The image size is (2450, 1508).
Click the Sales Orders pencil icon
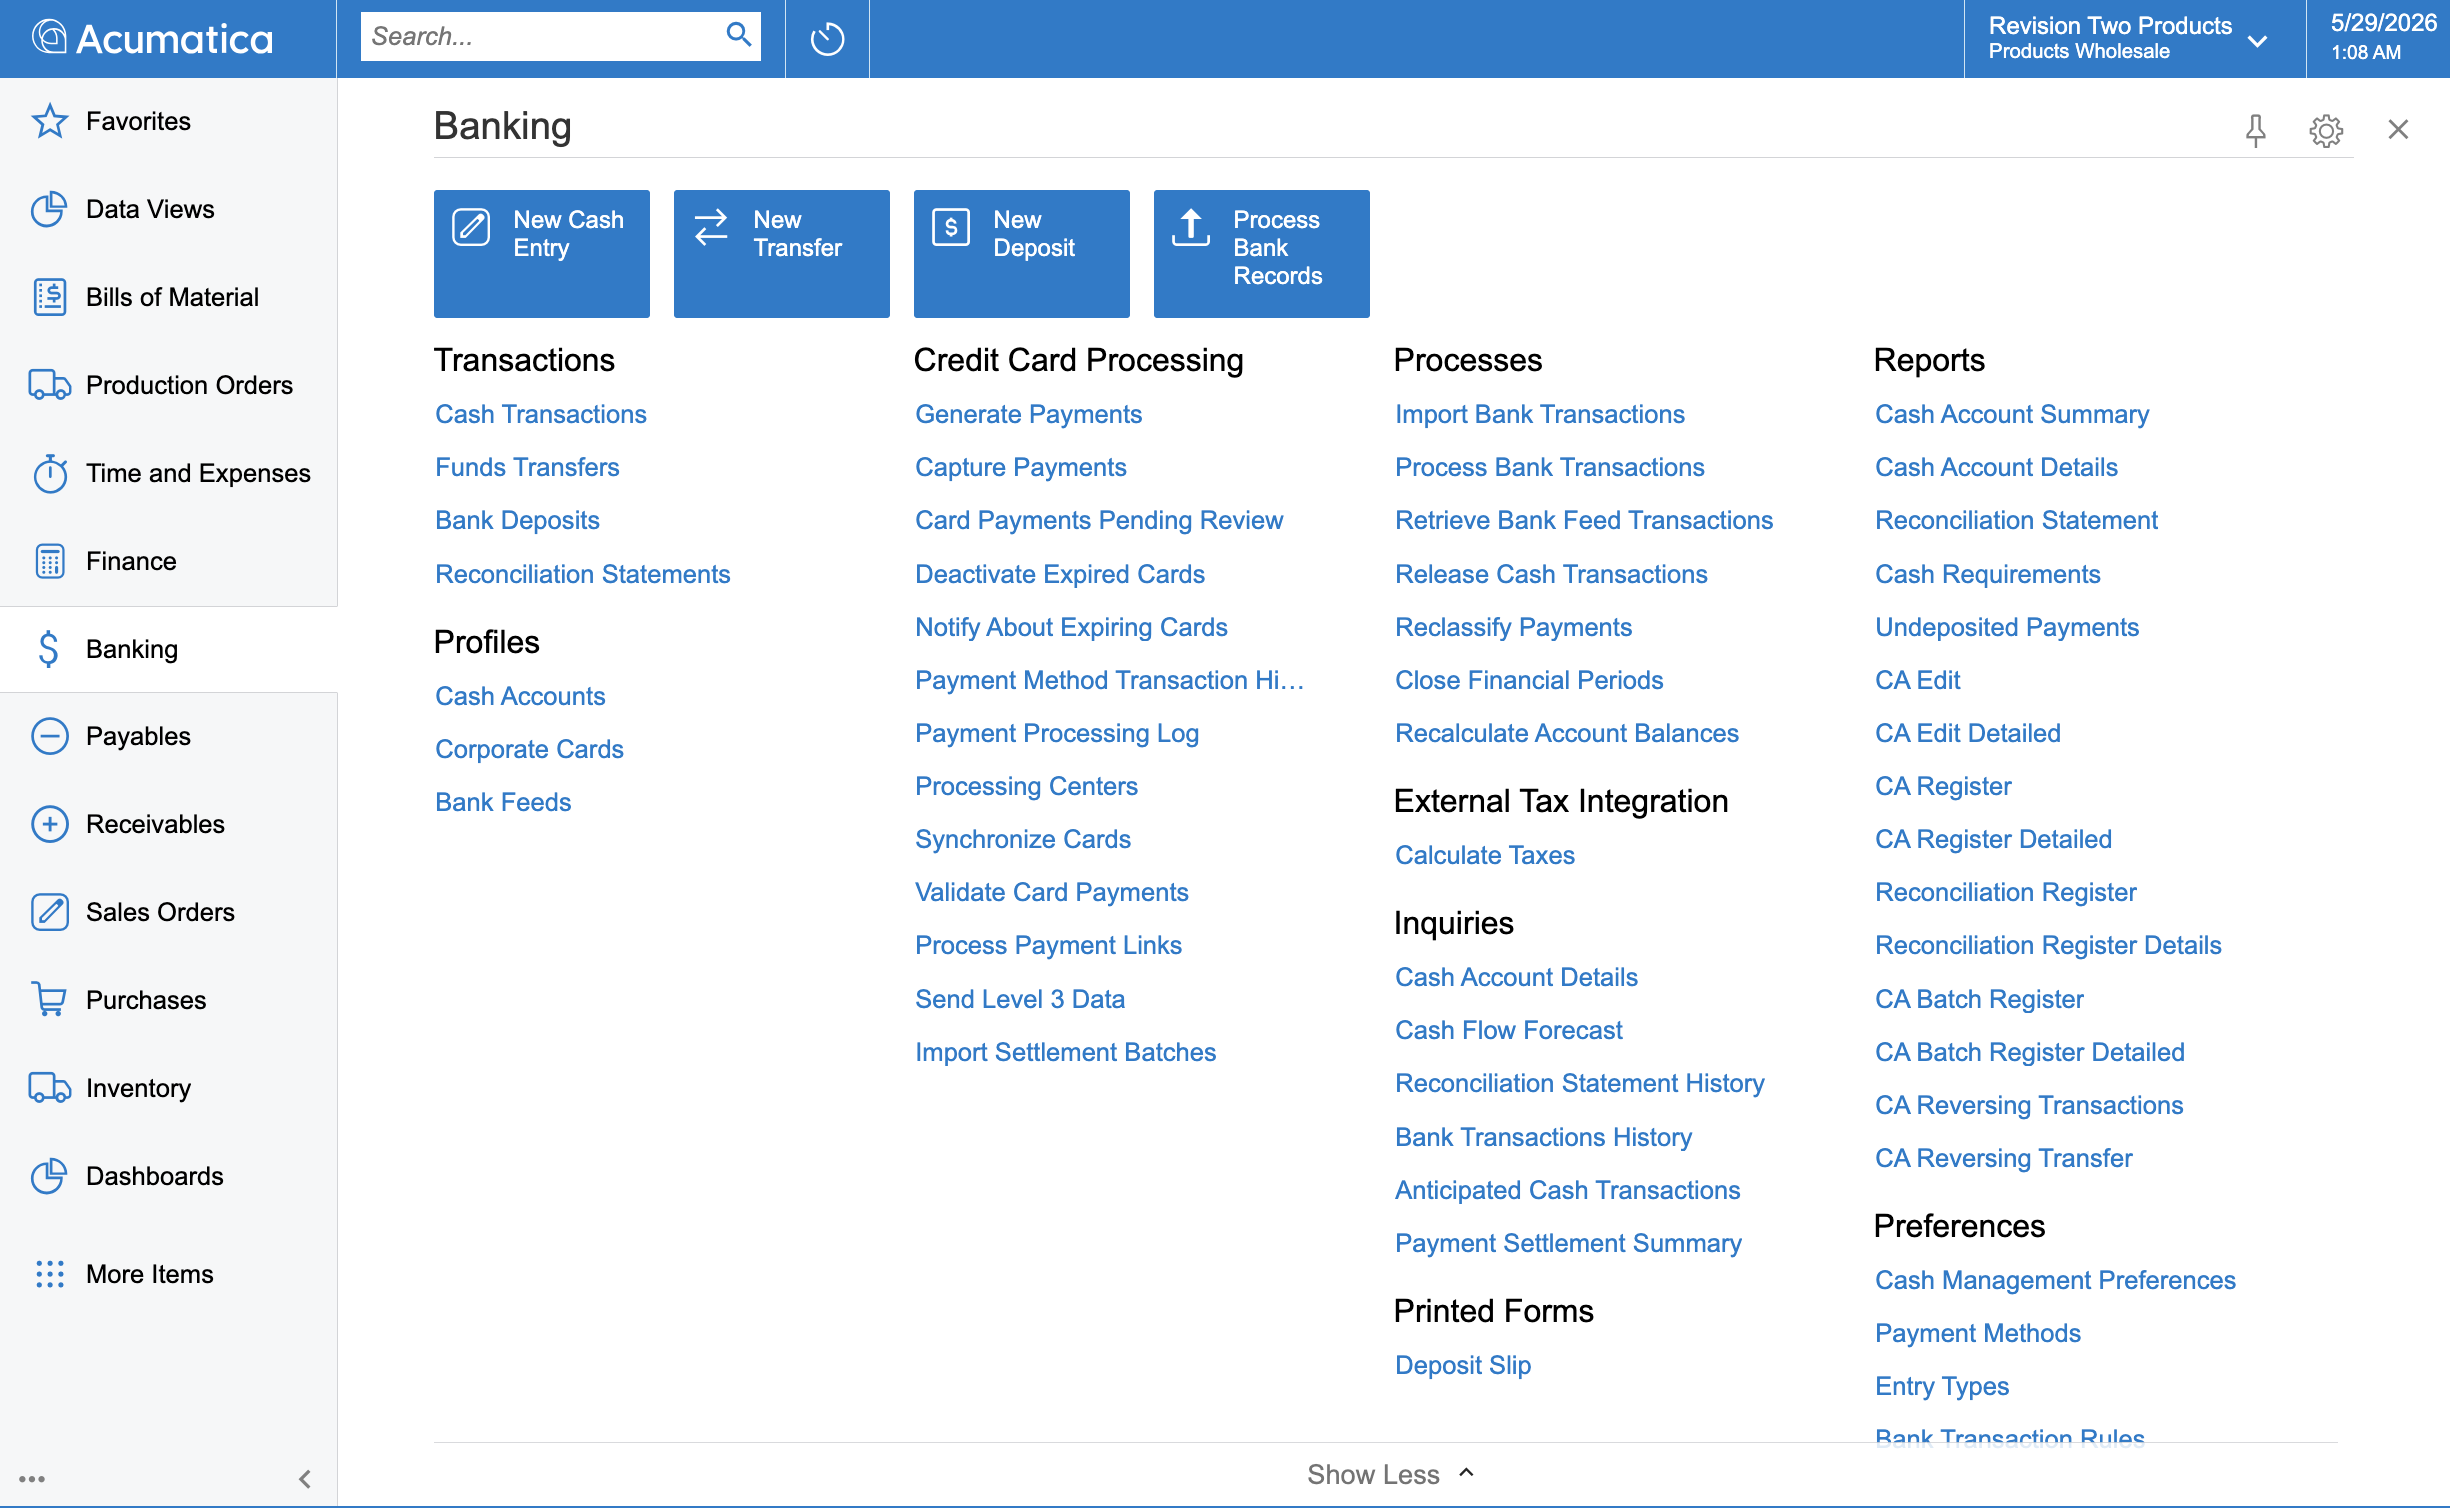tap(49, 912)
